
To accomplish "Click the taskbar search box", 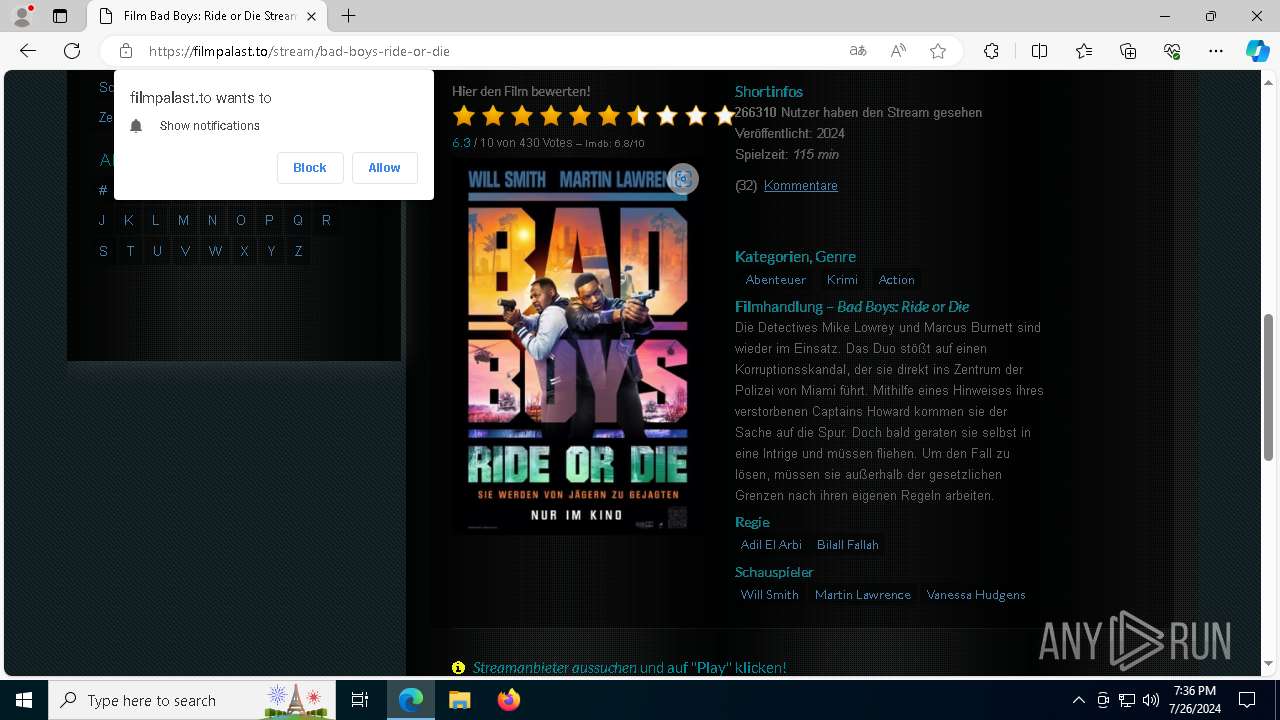I will [x=192, y=700].
